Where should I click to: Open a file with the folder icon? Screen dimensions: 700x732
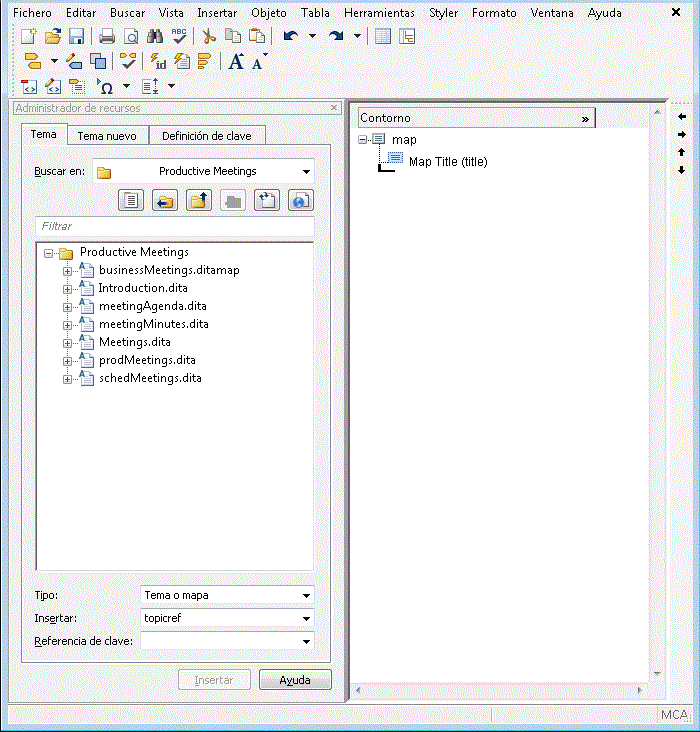[53, 36]
